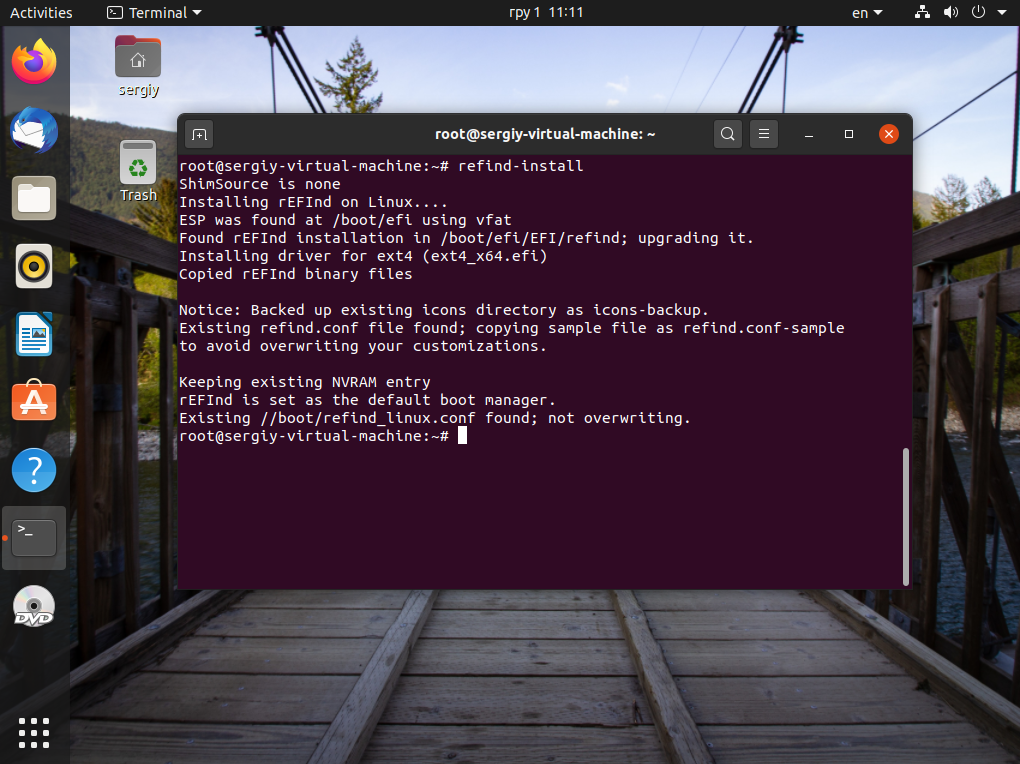Open the system power menu arrow
Image resolution: width=1020 pixels, height=764 pixels.
[x=1002, y=12]
